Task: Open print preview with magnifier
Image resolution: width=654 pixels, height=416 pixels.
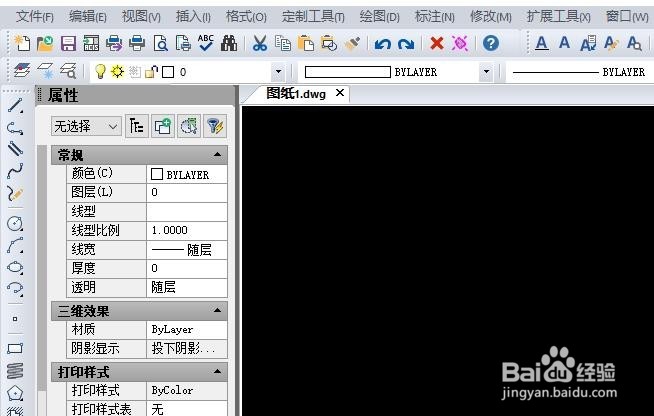Action: [160, 43]
